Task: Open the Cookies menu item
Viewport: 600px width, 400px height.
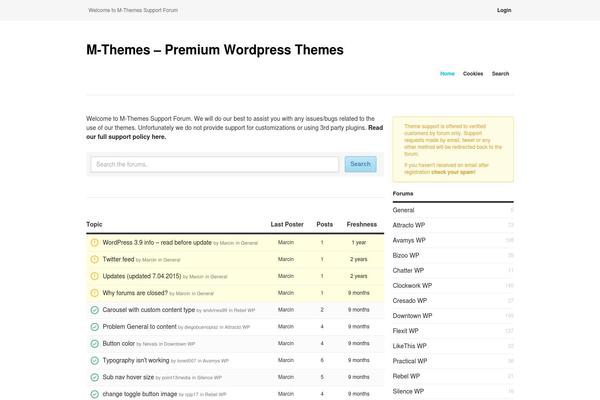Action: [x=473, y=73]
